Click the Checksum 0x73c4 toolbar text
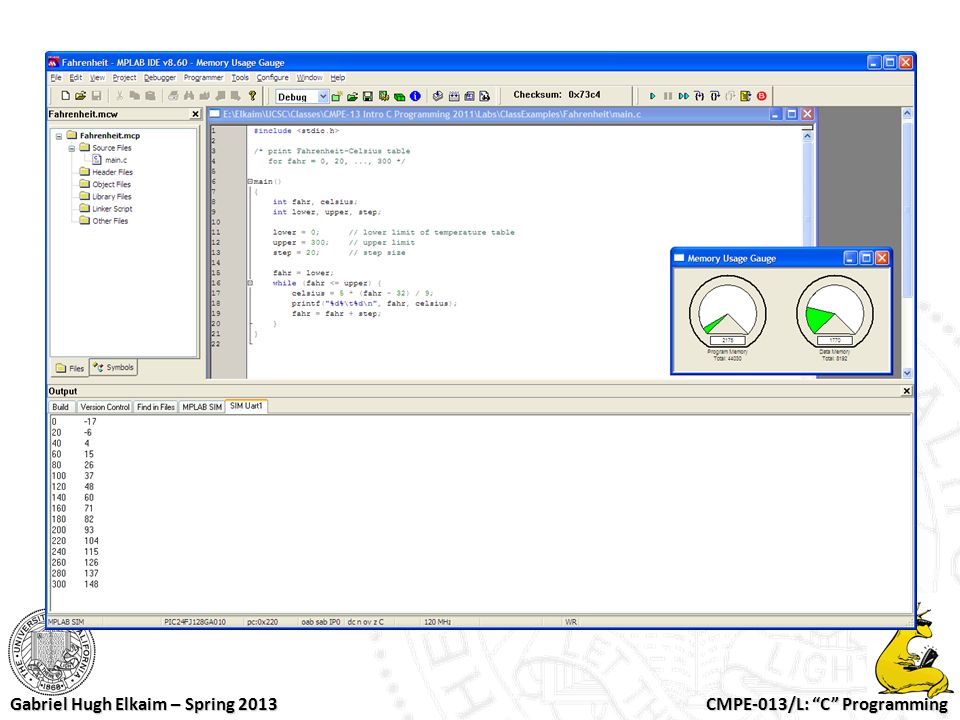 (557, 95)
